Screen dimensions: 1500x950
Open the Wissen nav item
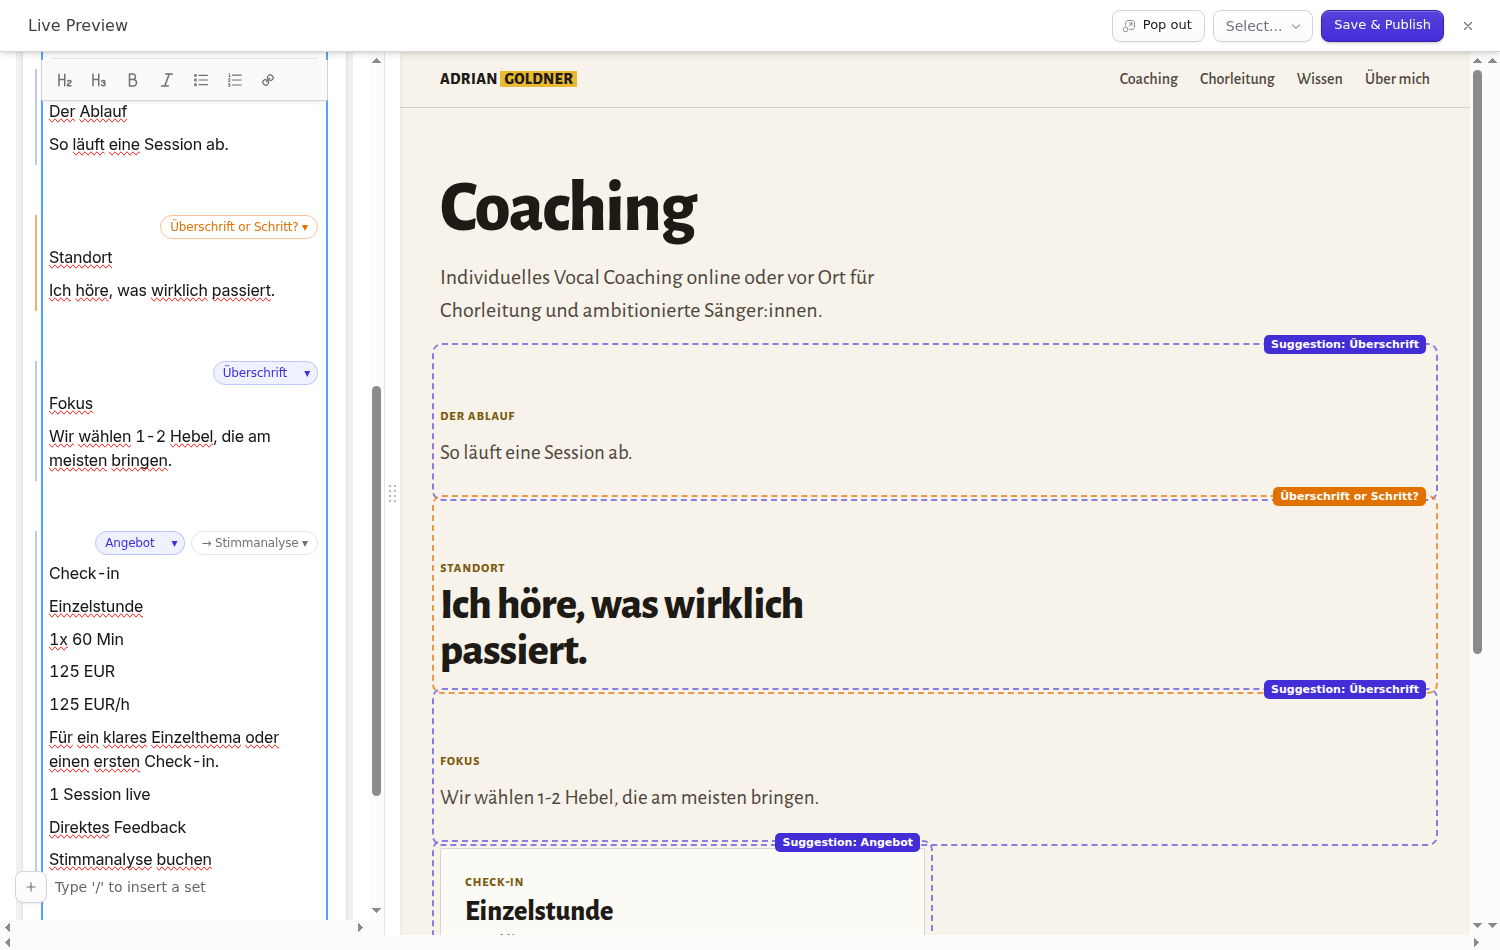[x=1320, y=79]
